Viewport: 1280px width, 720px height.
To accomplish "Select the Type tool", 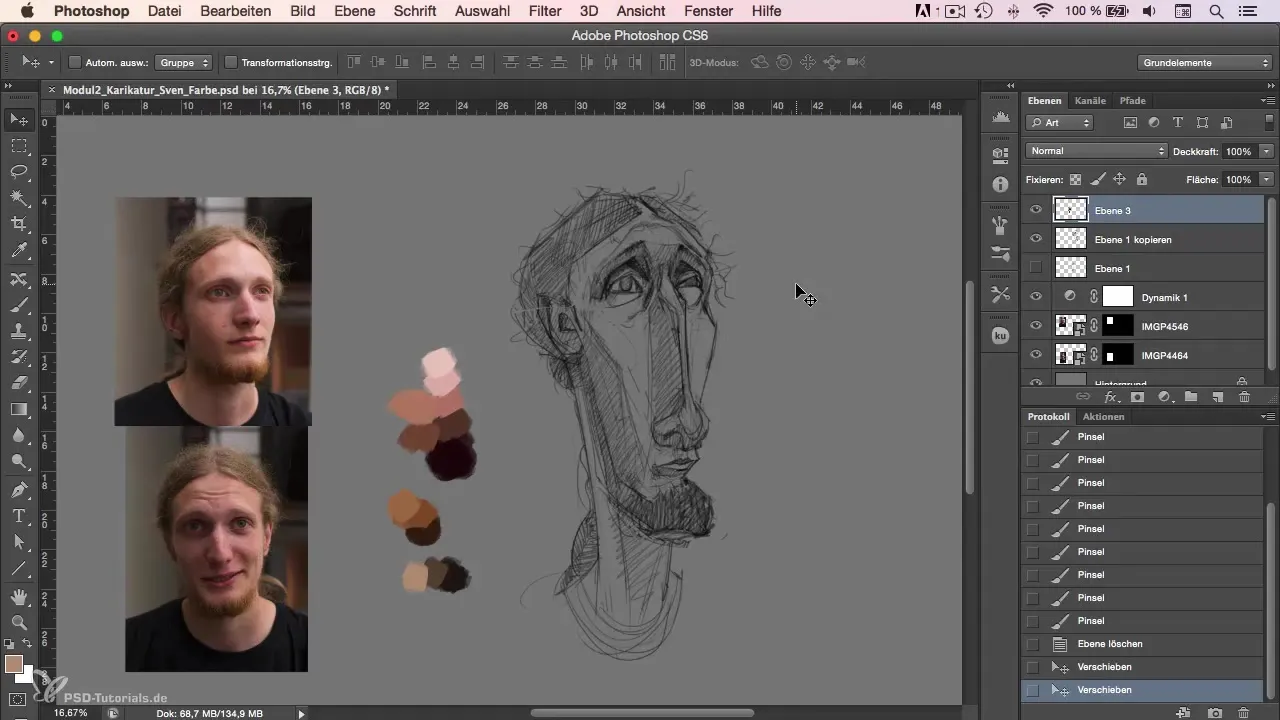I will [19, 516].
